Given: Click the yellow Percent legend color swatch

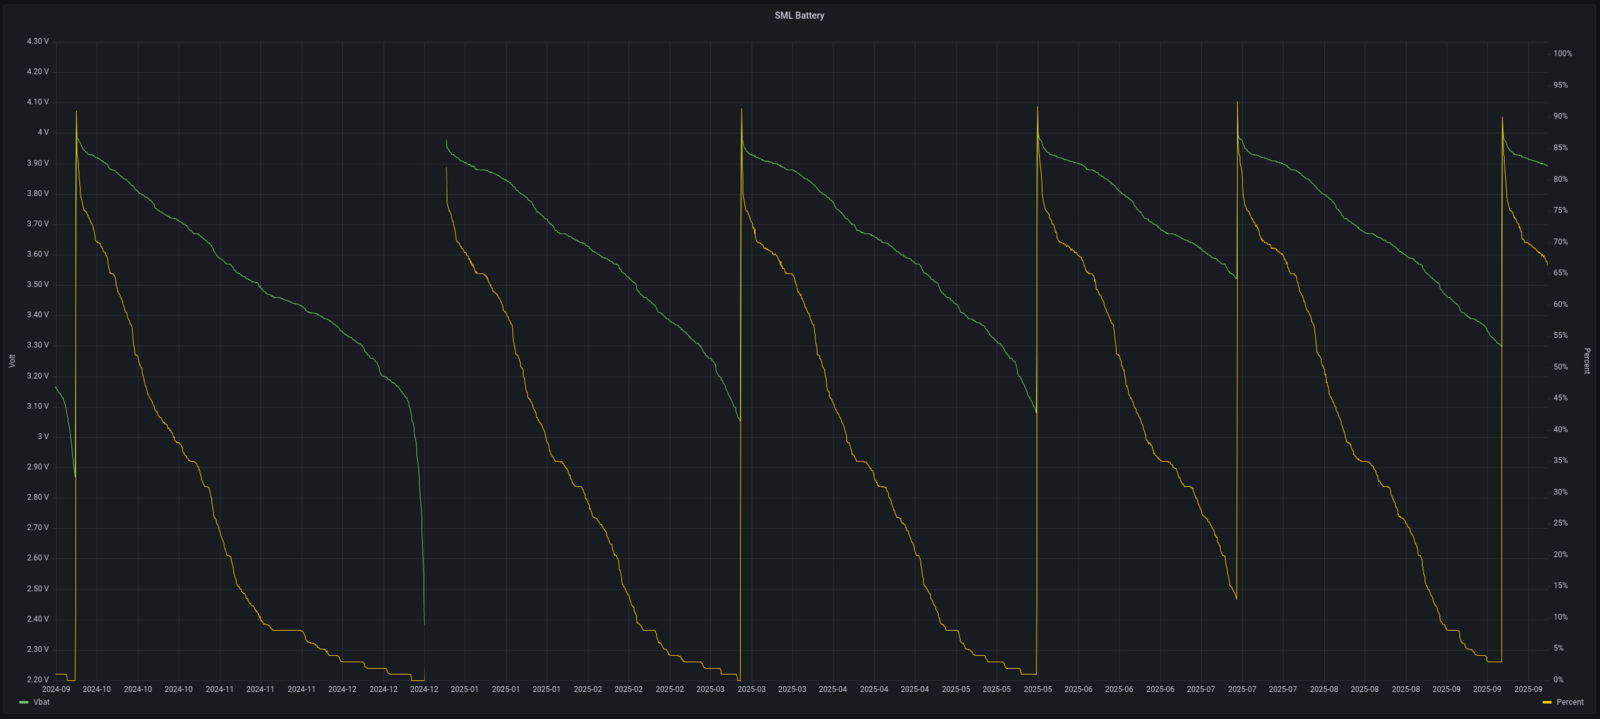Looking at the screenshot, I should 1547,703.
